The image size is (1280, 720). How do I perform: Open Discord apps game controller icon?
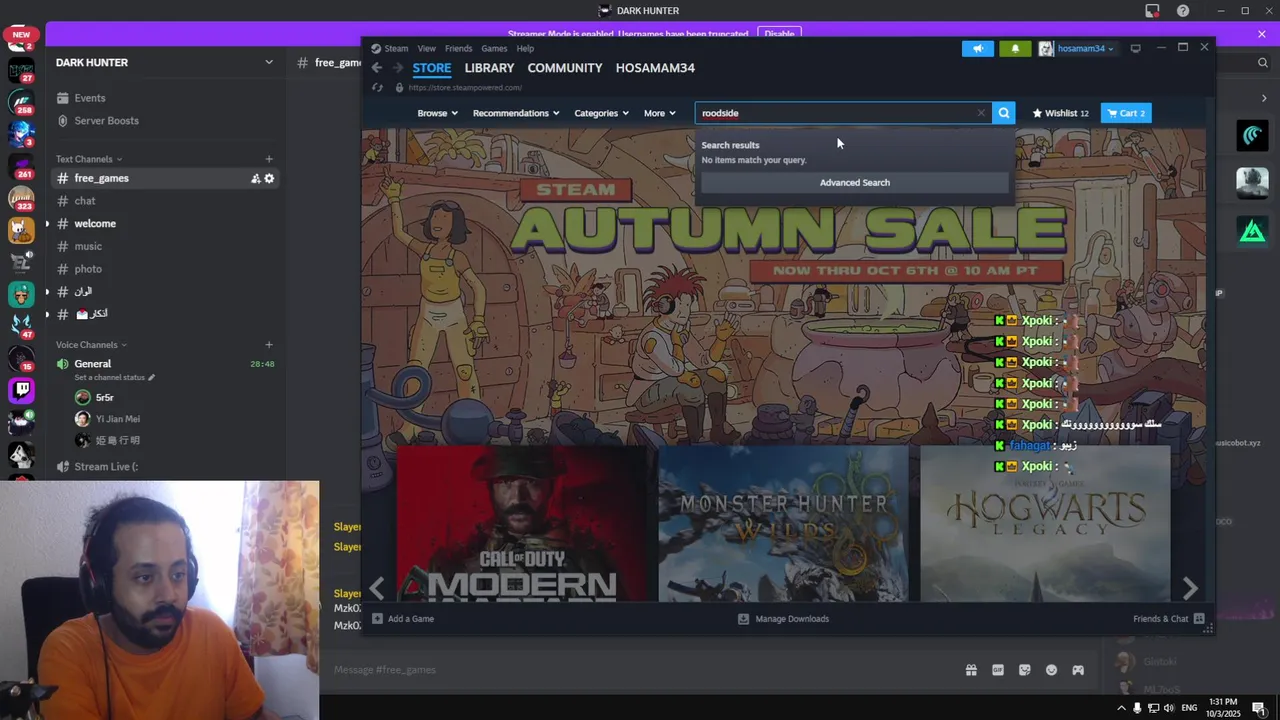point(1078,670)
